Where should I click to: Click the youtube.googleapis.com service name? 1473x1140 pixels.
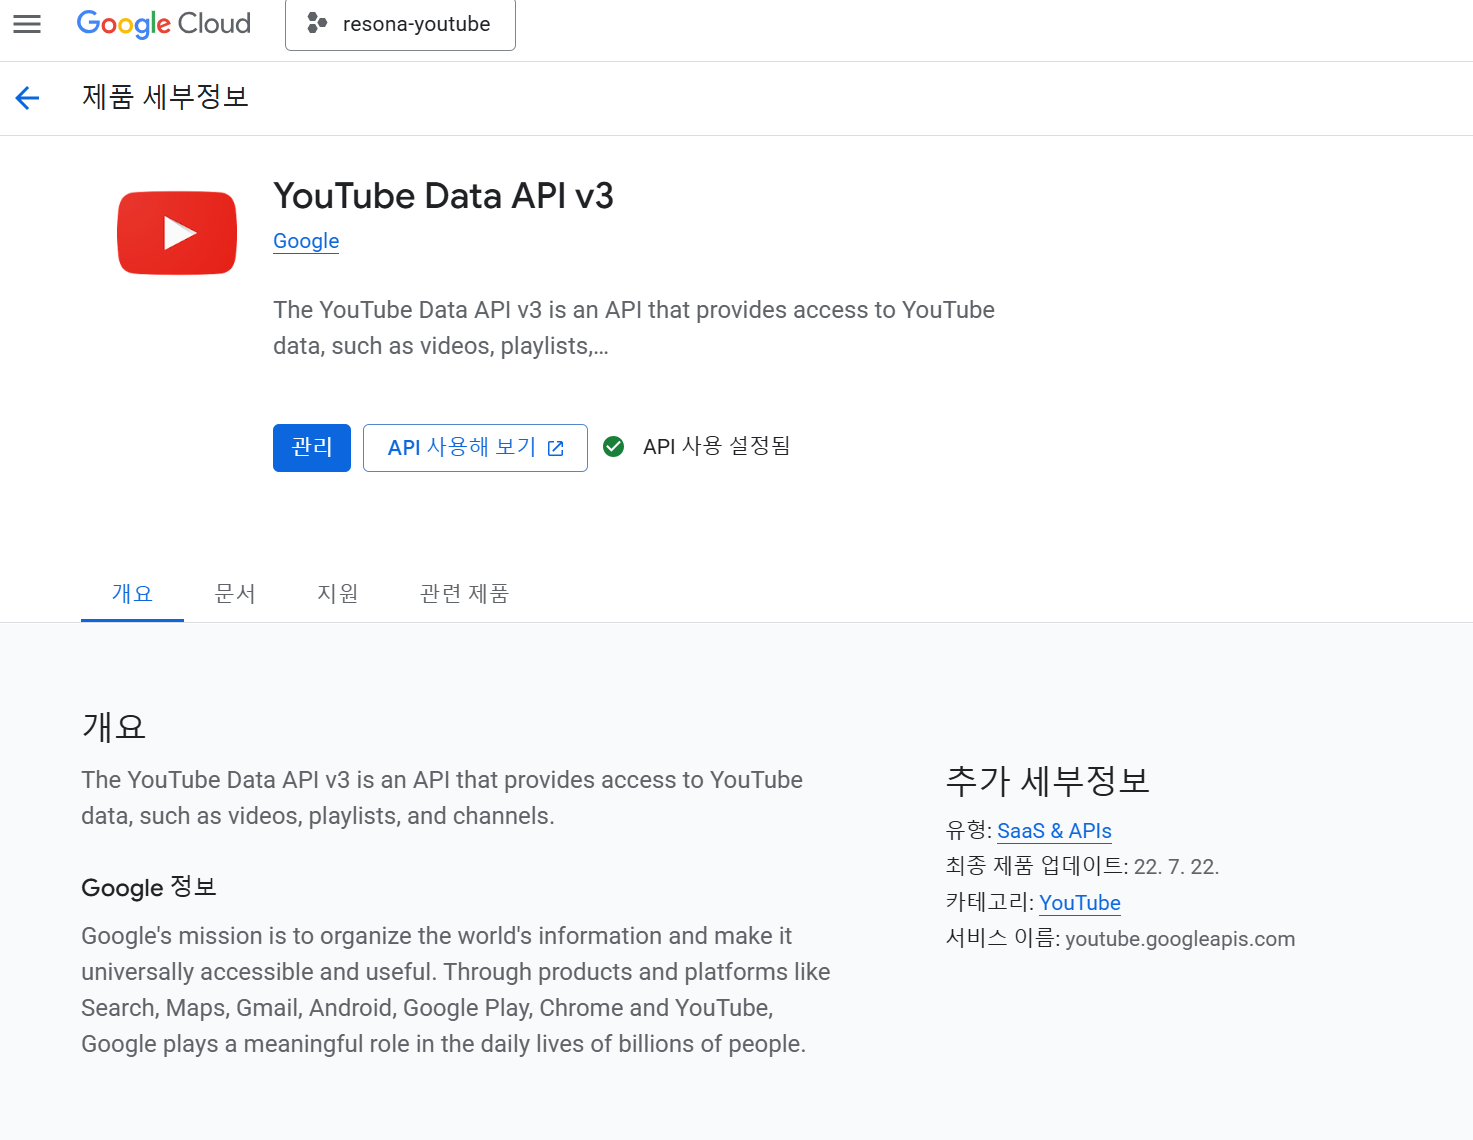1180,939
